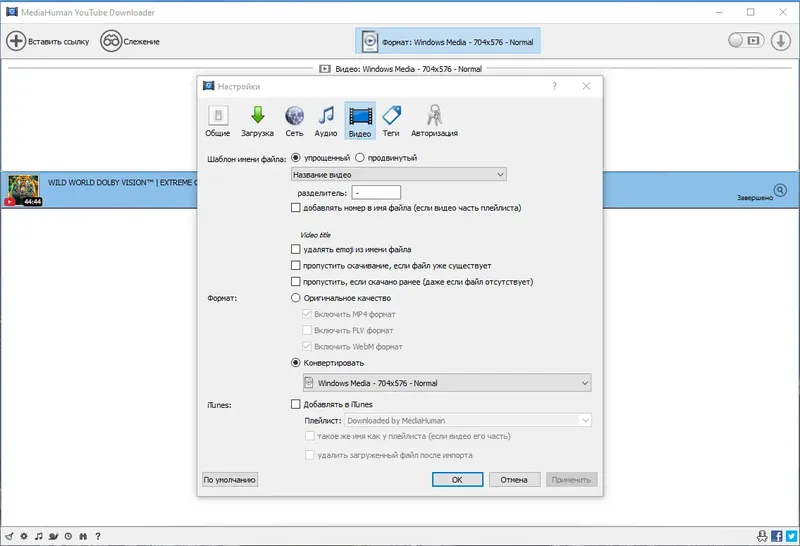
Task: Open the Аудио settings tab
Action: click(x=326, y=121)
